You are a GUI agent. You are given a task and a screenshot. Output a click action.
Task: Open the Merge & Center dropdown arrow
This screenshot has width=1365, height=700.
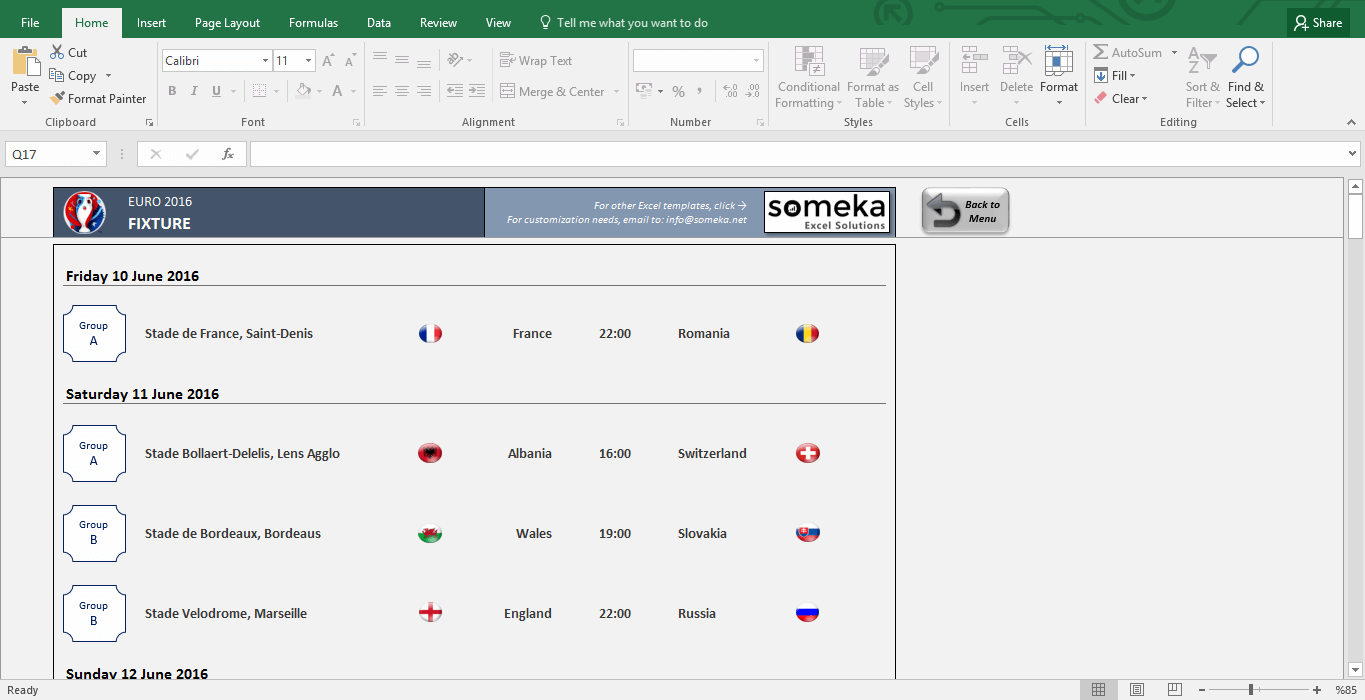click(616, 92)
